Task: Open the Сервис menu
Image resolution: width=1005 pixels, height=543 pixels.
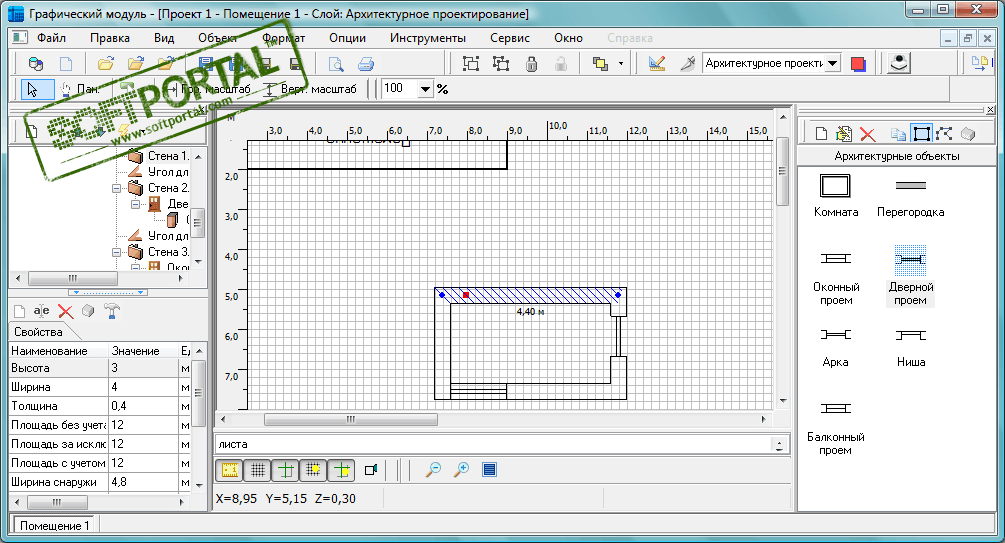Action: pyautogui.click(x=510, y=38)
